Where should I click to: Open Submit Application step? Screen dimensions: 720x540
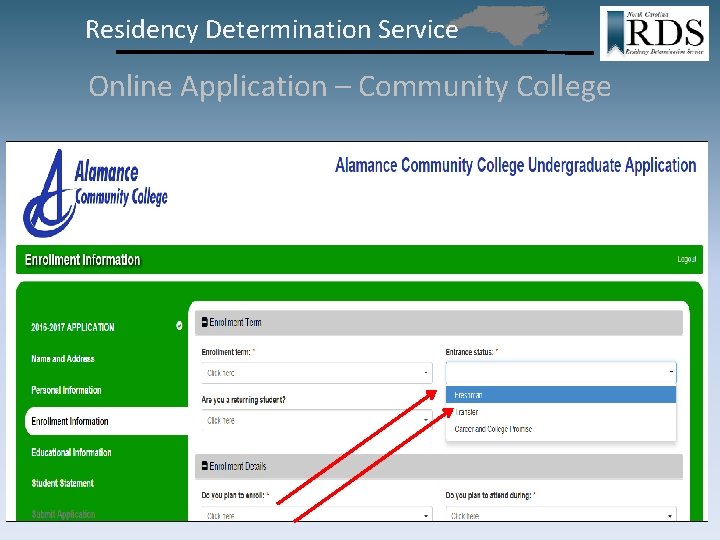click(x=63, y=514)
